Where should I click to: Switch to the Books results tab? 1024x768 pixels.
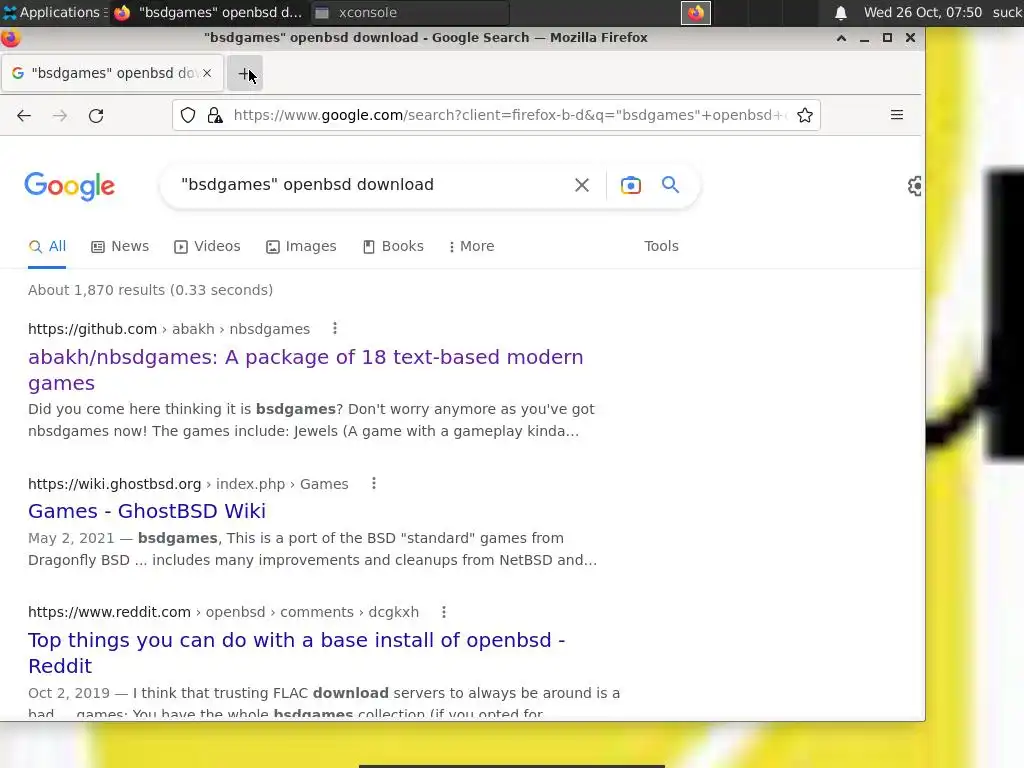tap(393, 246)
